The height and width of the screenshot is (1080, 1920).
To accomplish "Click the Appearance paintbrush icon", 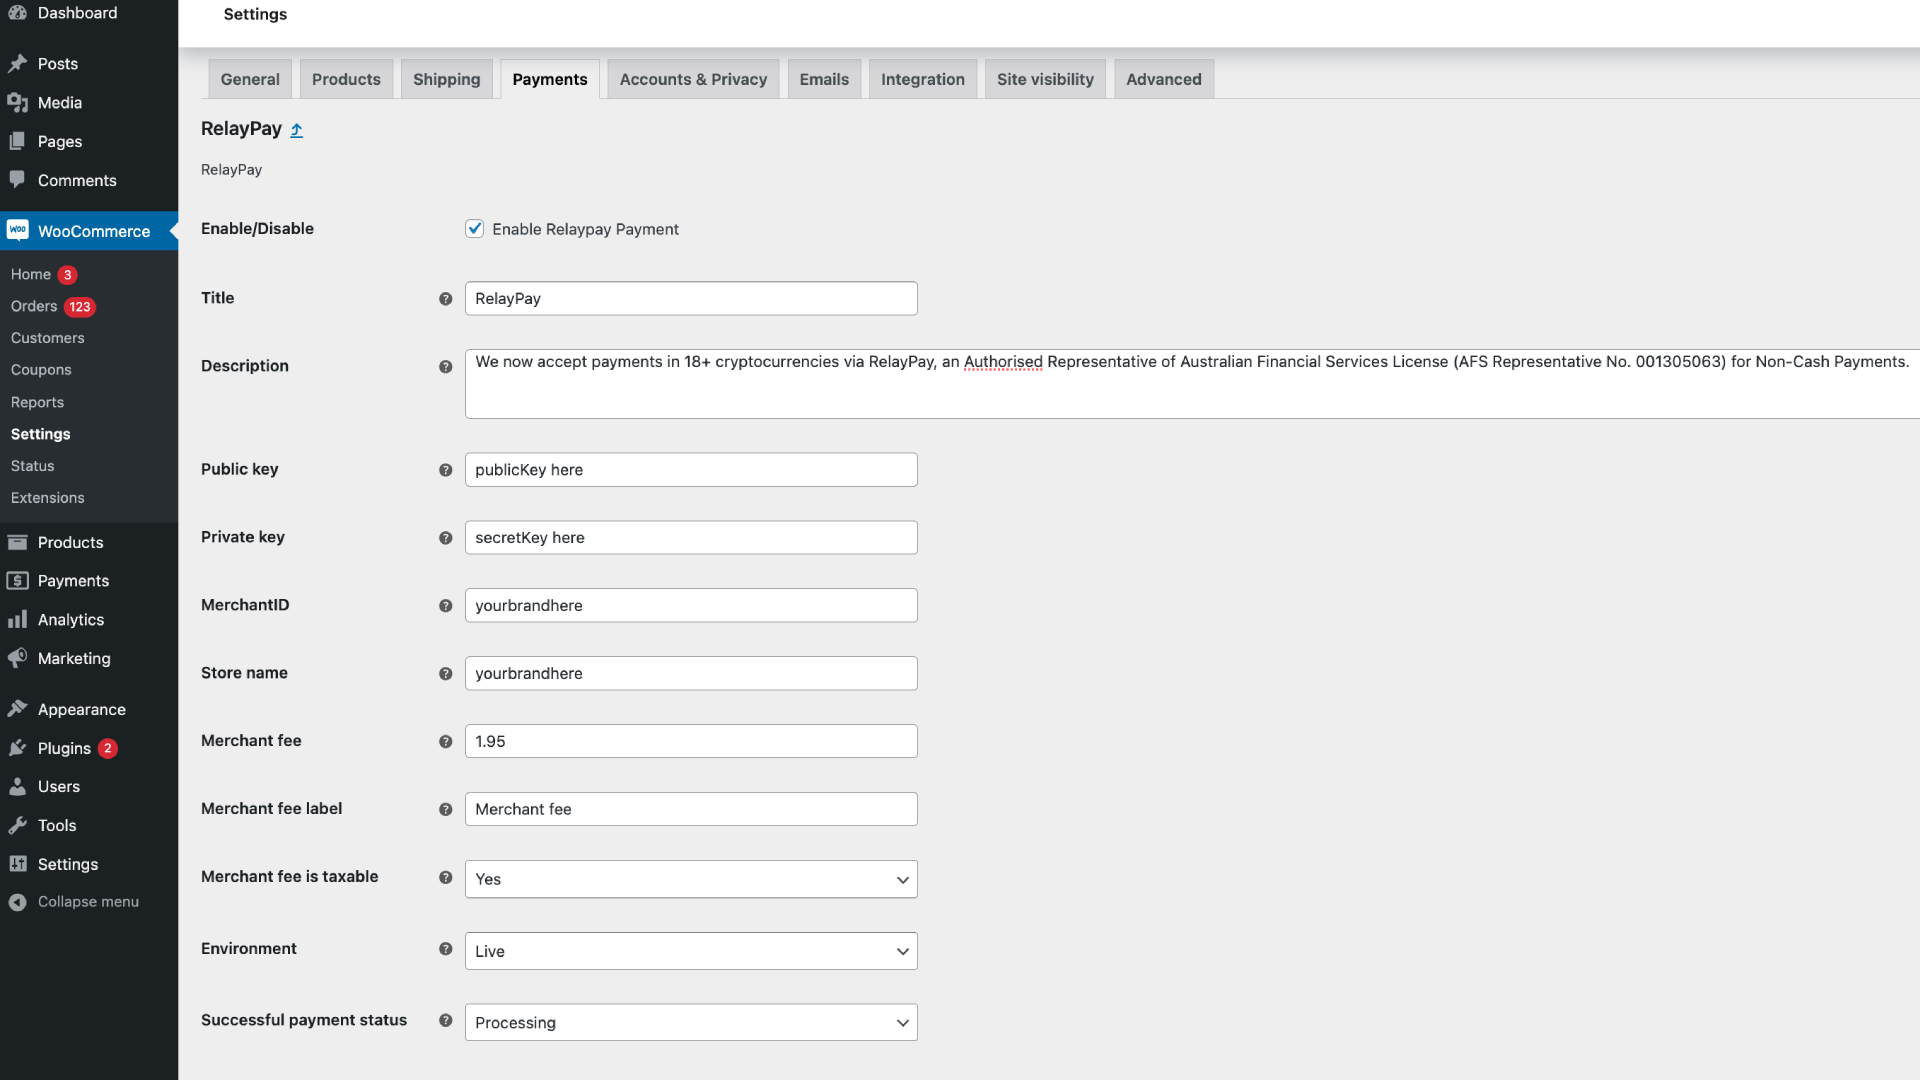I will pos(17,709).
